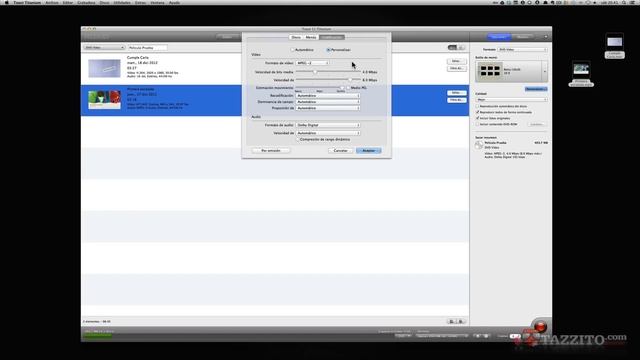The image size is (640, 360).
Task: Select the Automático radio button
Action: click(293, 50)
